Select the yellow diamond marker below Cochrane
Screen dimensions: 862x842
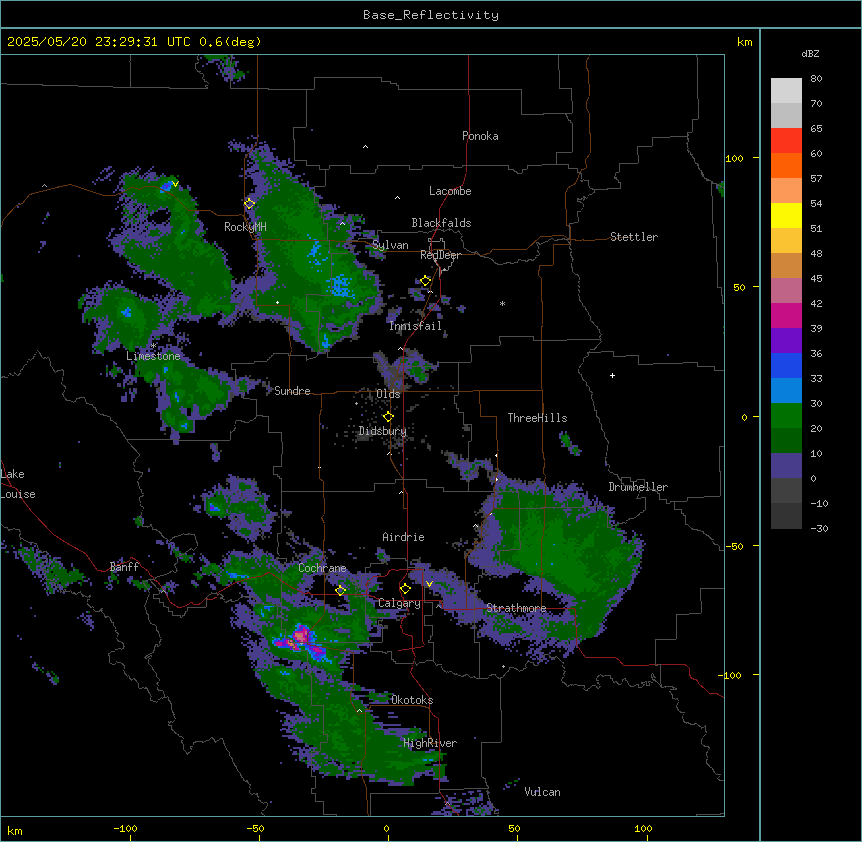point(340,591)
